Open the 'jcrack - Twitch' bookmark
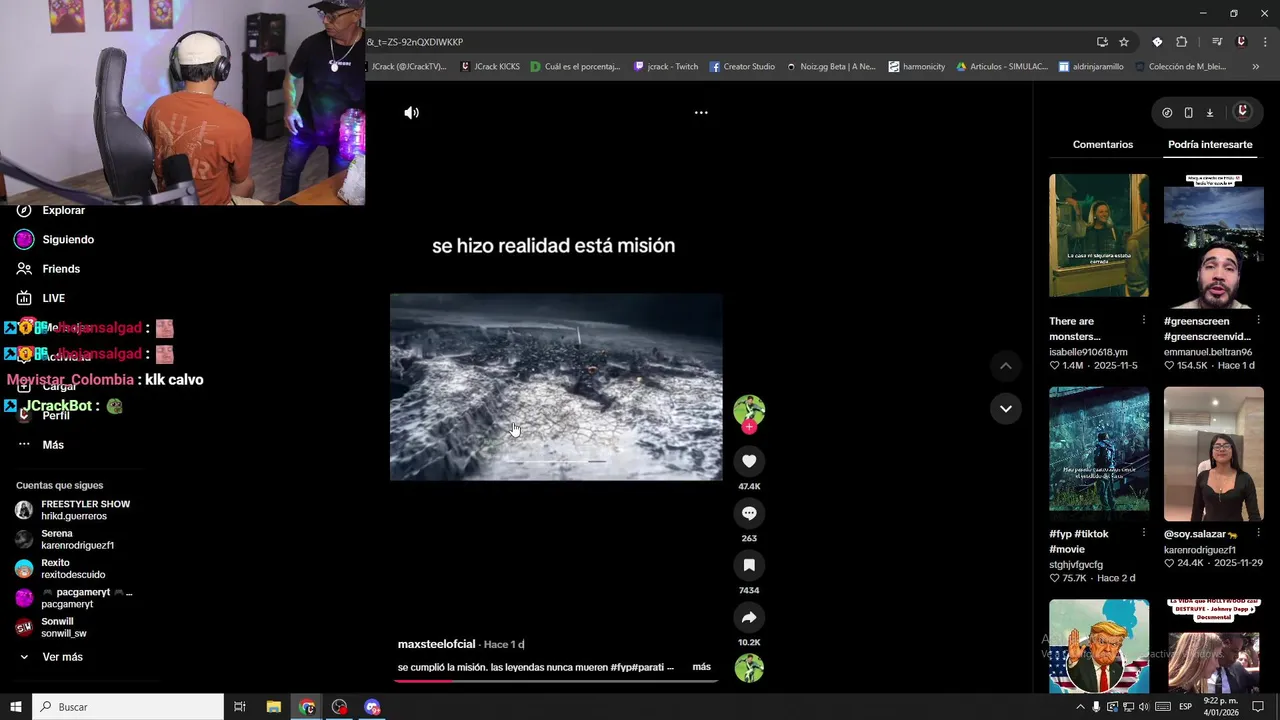Image resolution: width=1280 pixels, height=720 pixels. click(666, 67)
